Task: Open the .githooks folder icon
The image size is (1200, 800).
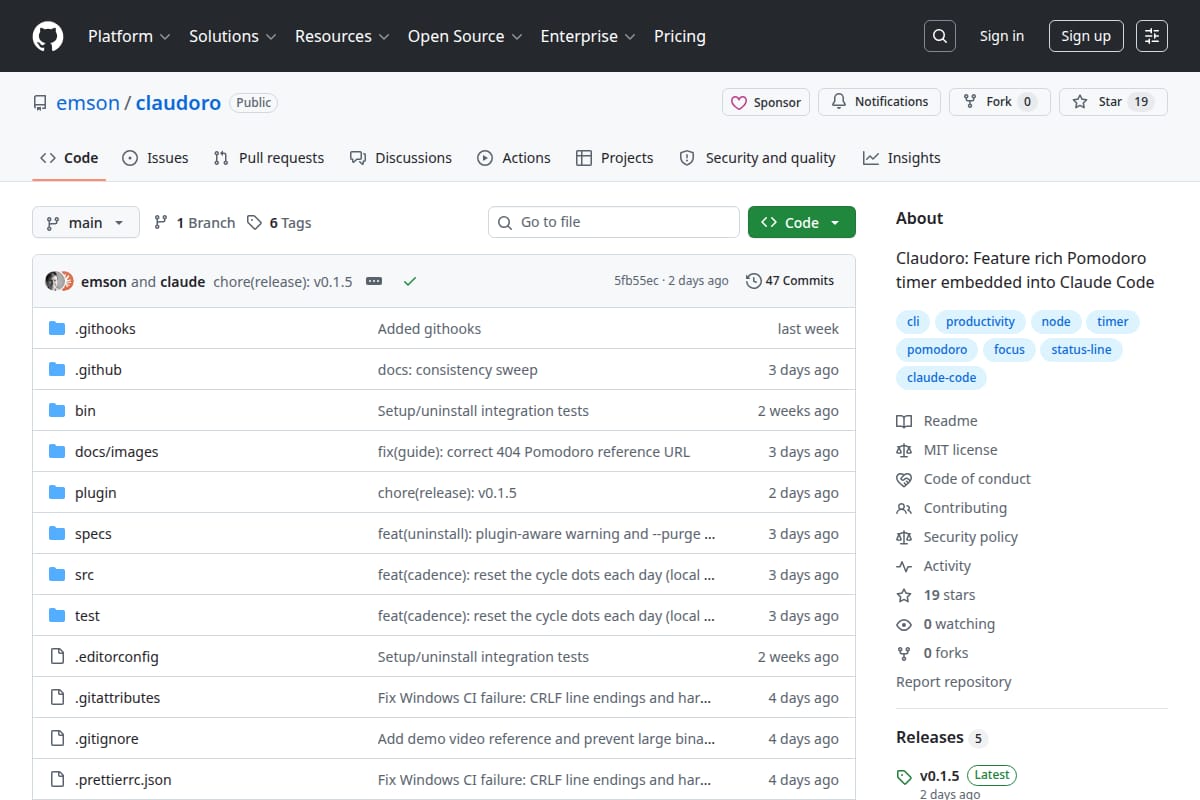Action: pyautogui.click(x=57, y=329)
